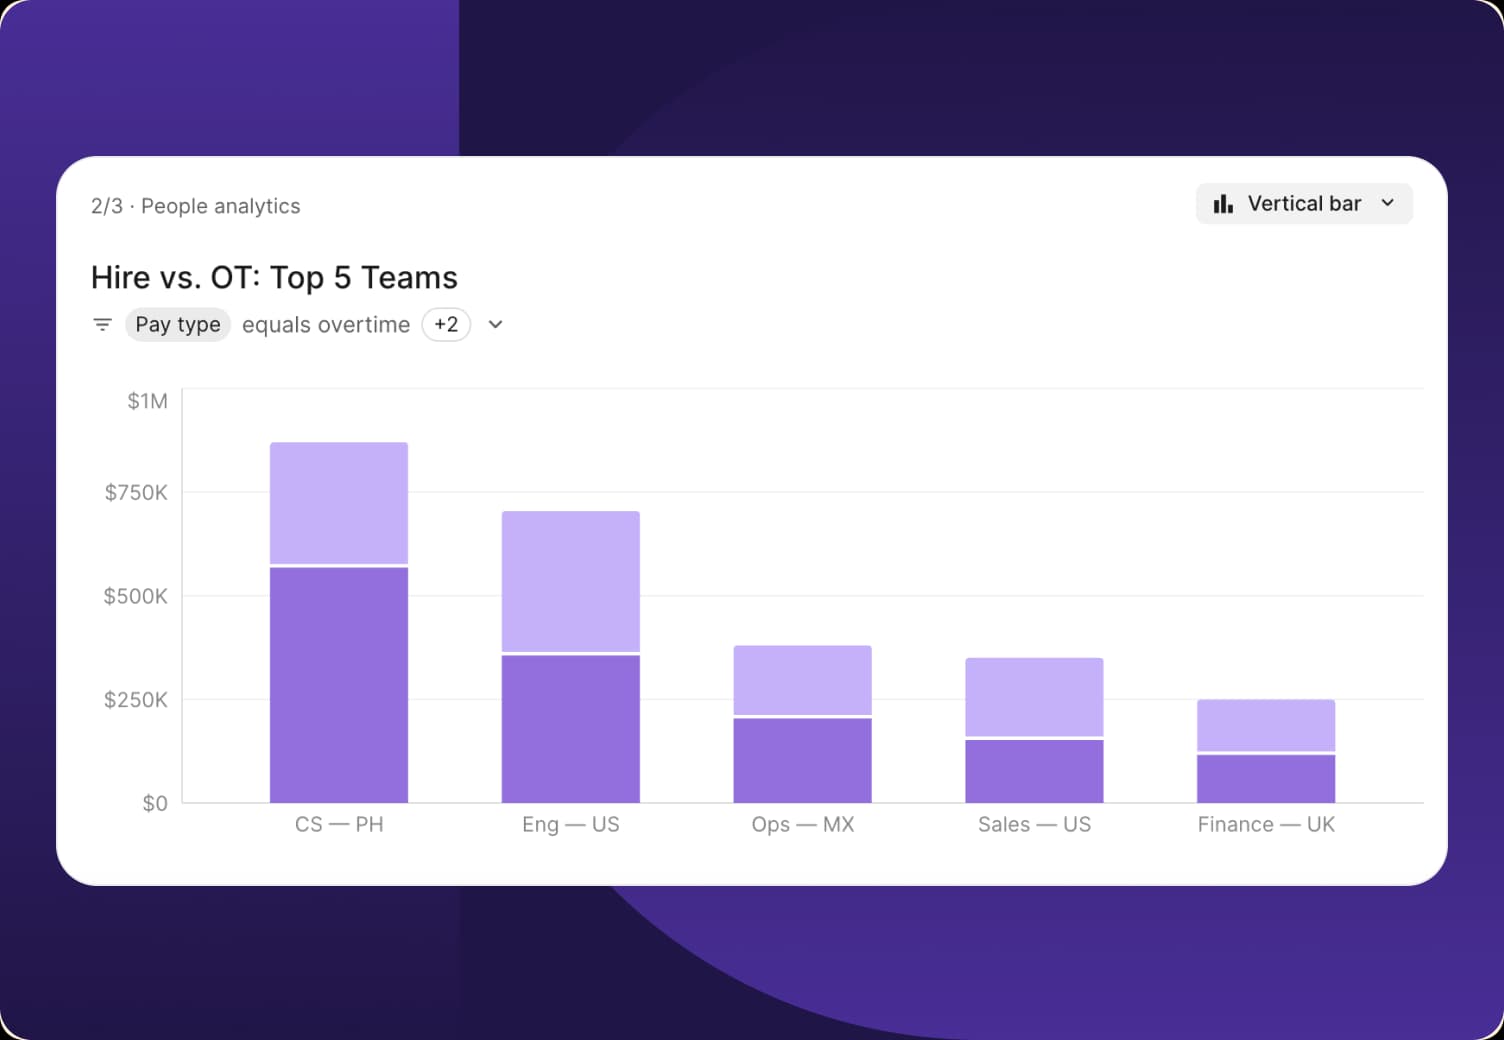
Task: Click the '$250K' y-axis label
Action: [x=136, y=700]
